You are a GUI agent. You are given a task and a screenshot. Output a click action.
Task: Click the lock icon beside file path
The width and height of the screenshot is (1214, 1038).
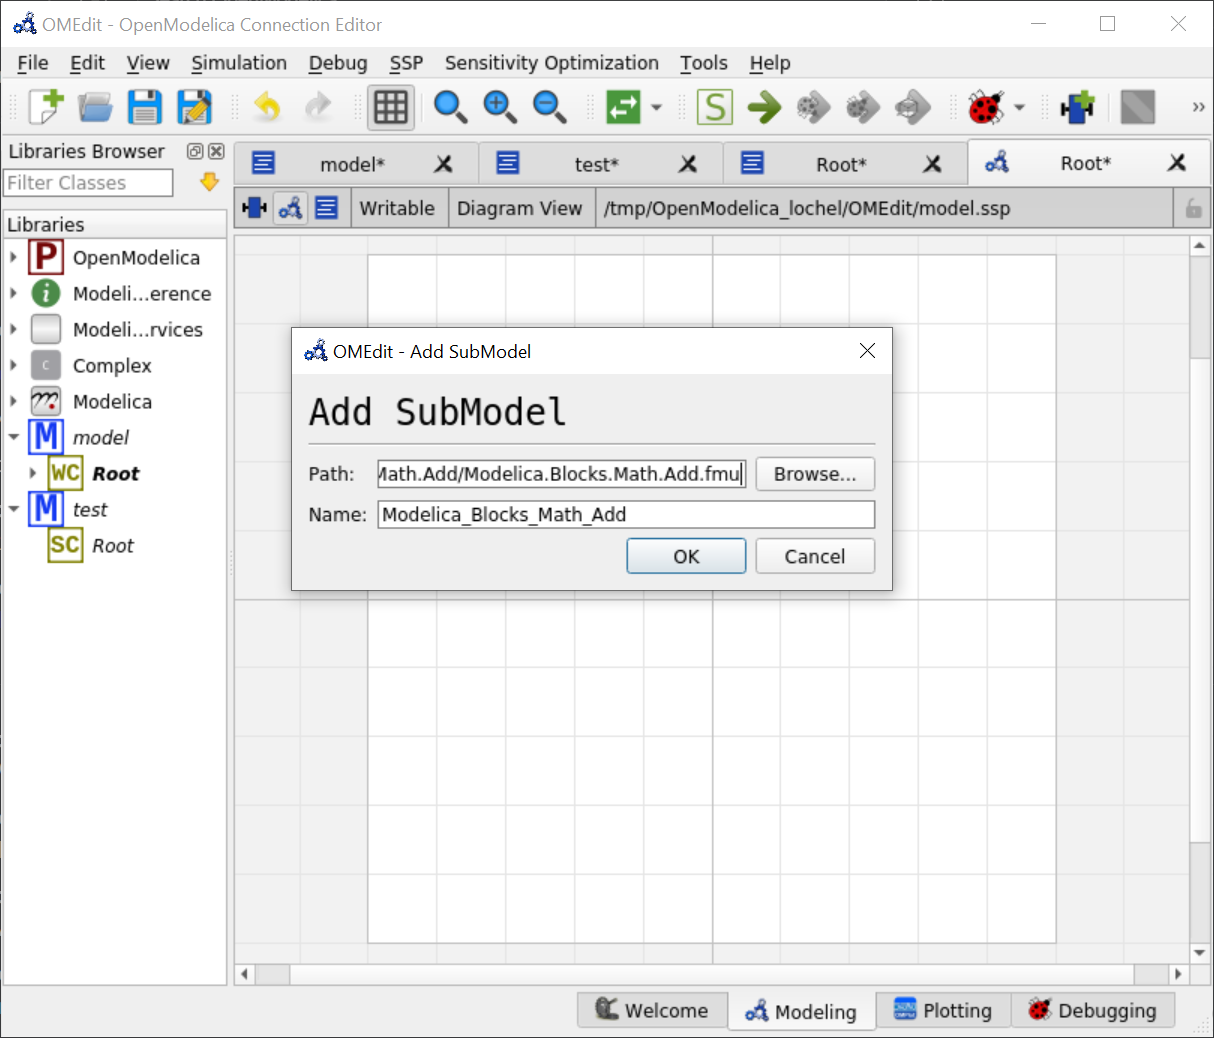pos(1193,208)
